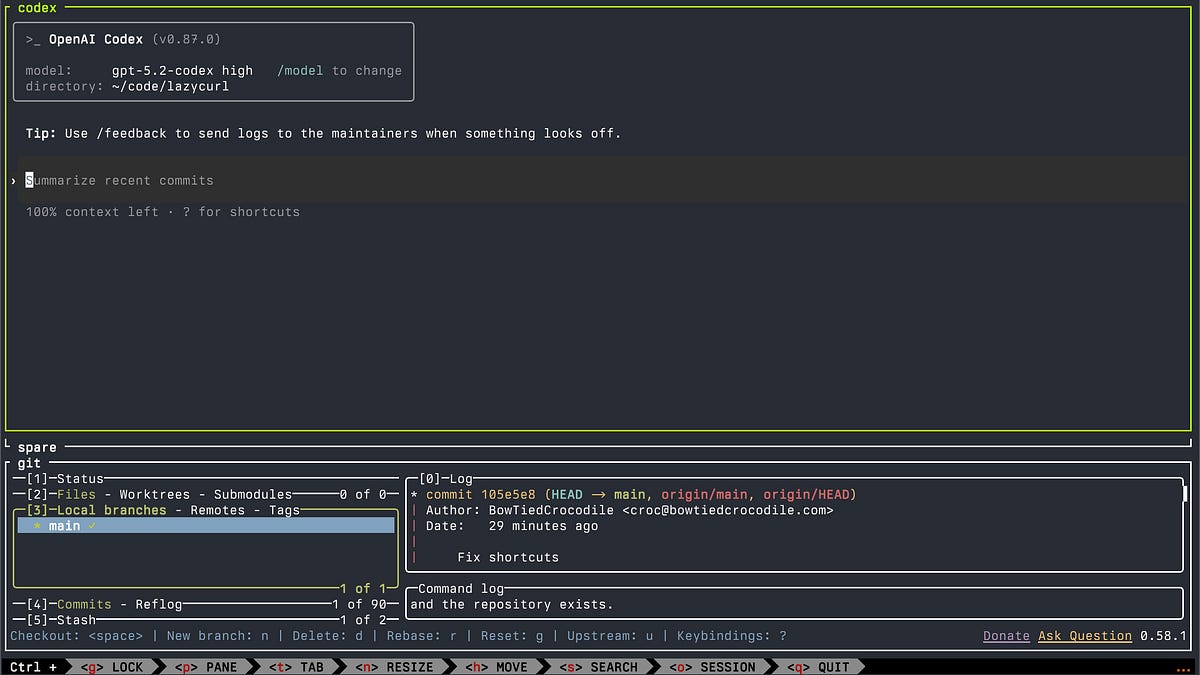1200x675 pixels.
Task: Click the "1 of 2" stash counter
Action: pos(364,620)
